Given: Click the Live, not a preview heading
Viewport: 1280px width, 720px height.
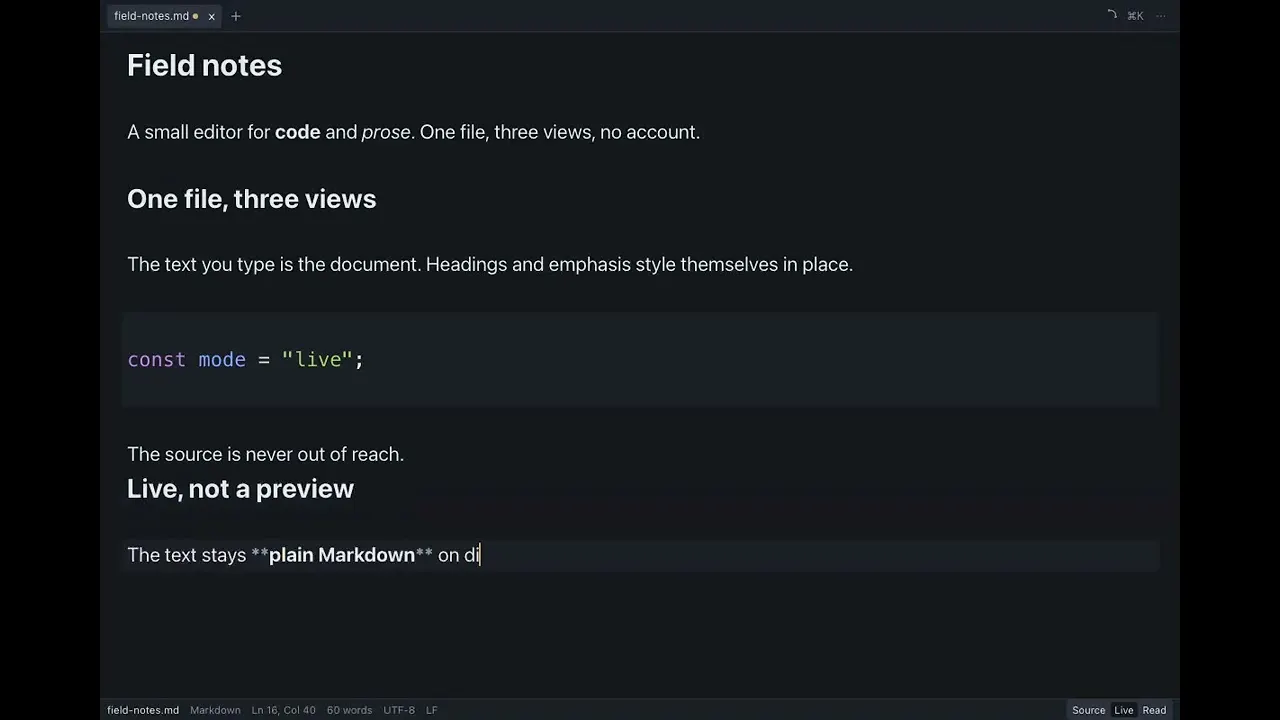Looking at the screenshot, I should [x=240, y=489].
